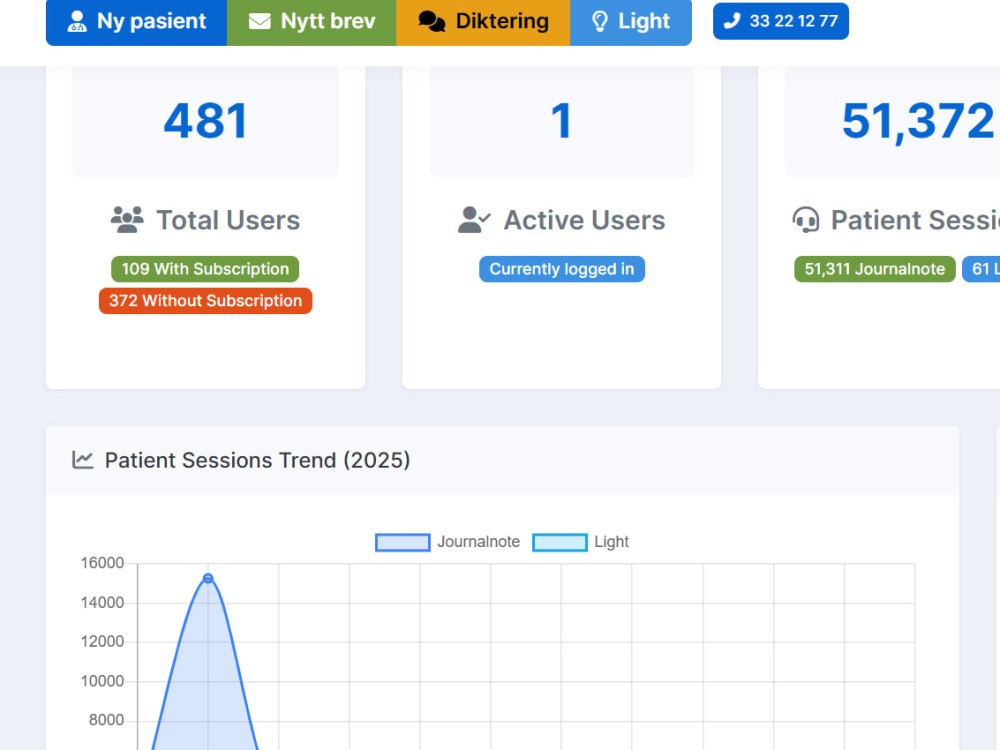
Task: Click the chart line icon beside Patient Sessions Trend
Action: (x=82, y=460)
